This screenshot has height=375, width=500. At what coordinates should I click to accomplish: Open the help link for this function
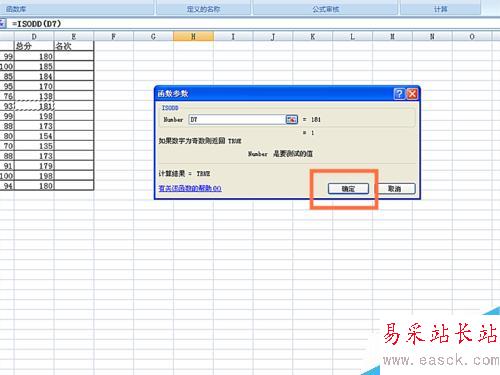pos(190,188)
